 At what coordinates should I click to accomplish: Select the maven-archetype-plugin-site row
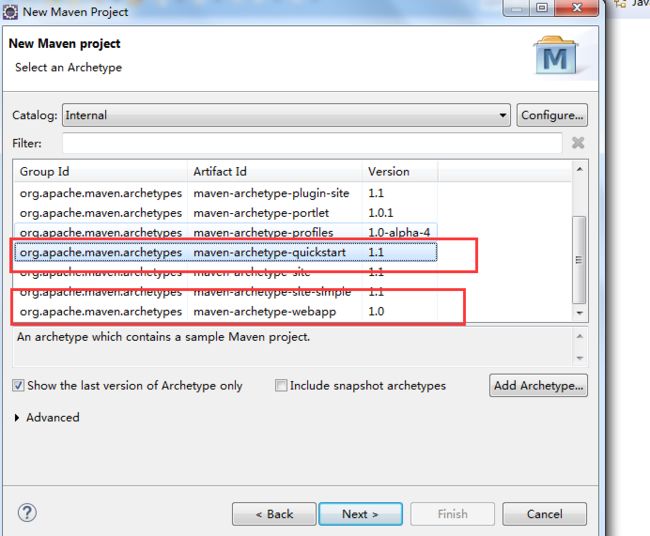click(226, 193)
